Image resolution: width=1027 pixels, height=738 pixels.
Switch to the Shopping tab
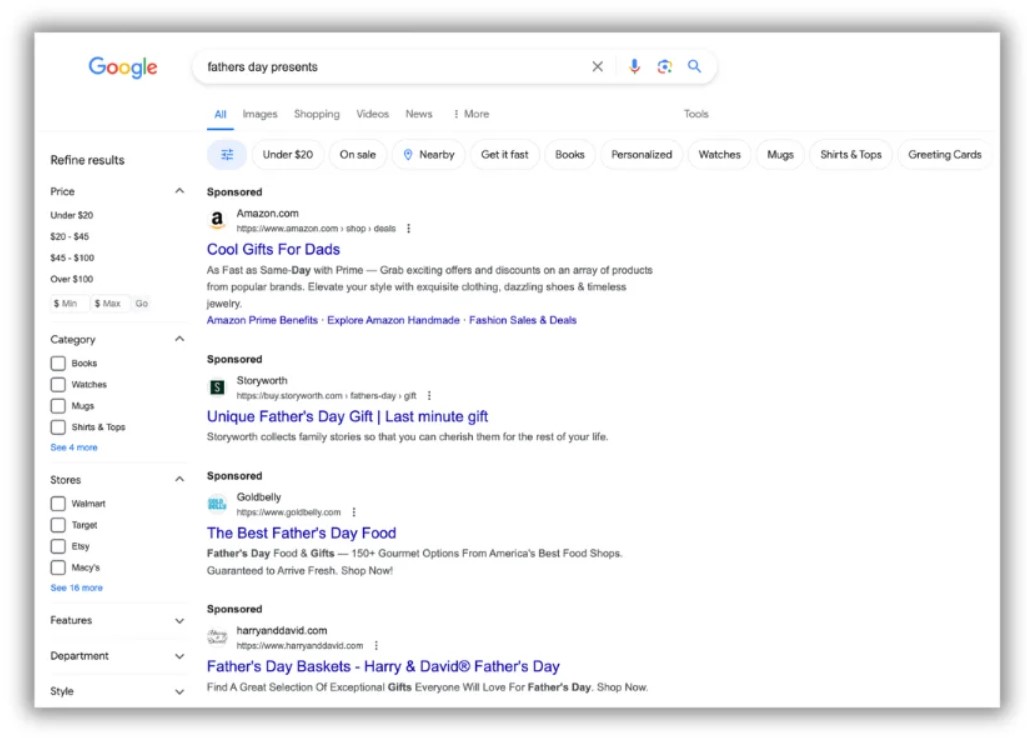click(x=316, y=113)
